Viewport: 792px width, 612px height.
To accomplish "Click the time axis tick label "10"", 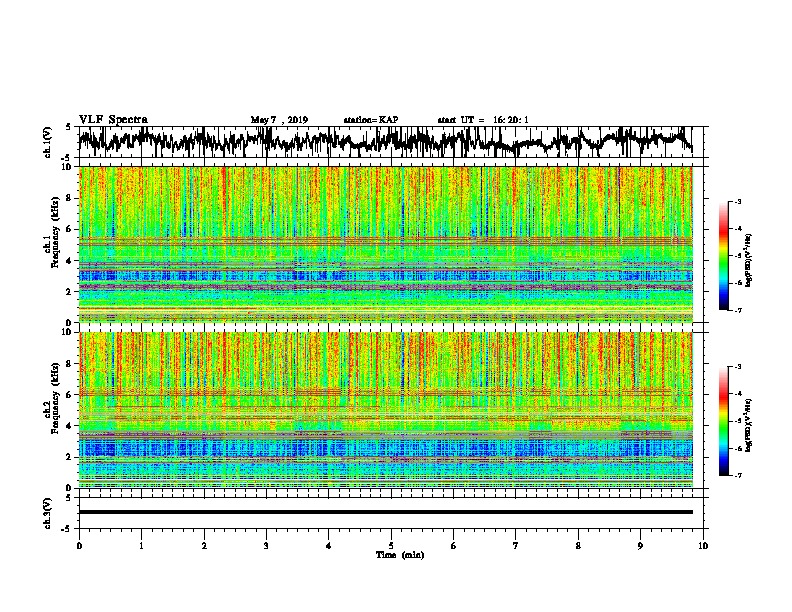I will 703,545.
